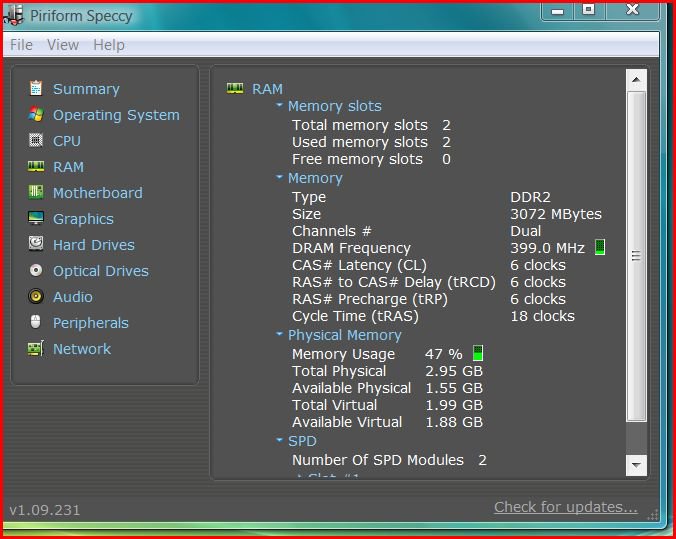This screenshot has height=539, width=676.
Task: Click the vertical scrollbar thumb
Action: (x=636, y=256)
